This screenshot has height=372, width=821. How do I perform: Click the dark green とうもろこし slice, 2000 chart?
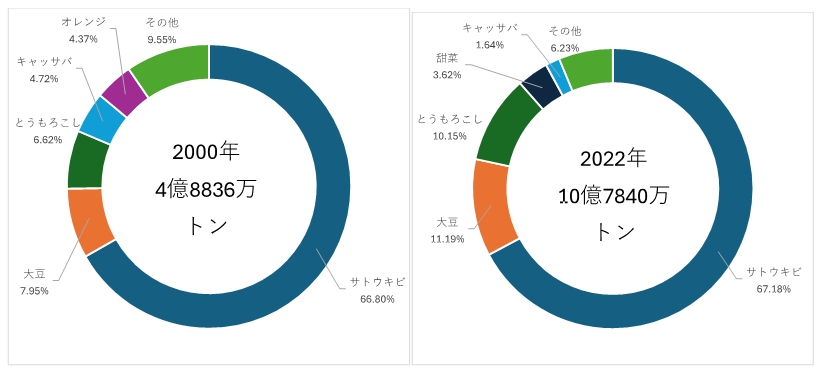point(88,160)
